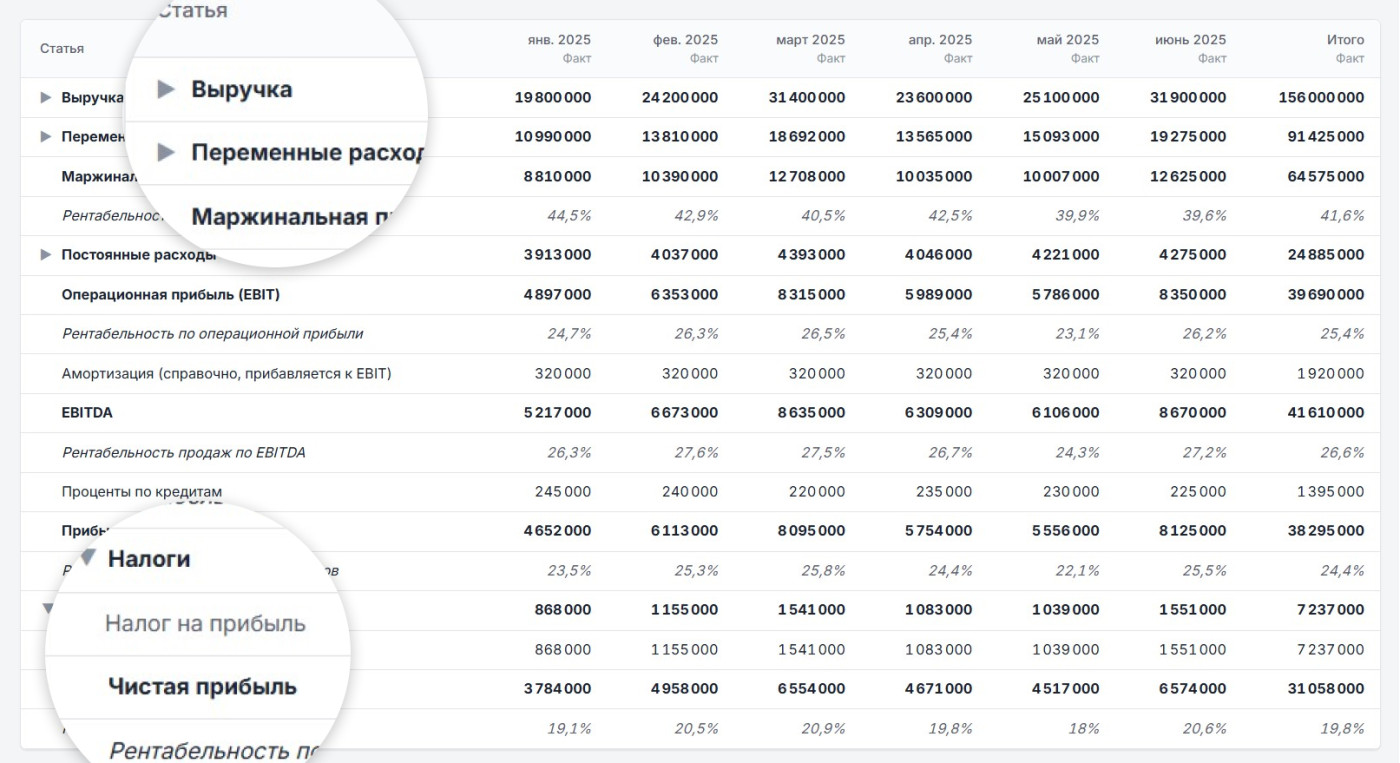Select pre-tax profit total 38295000
This screenshot has width=1400, height=763.
coord(1326,531)
